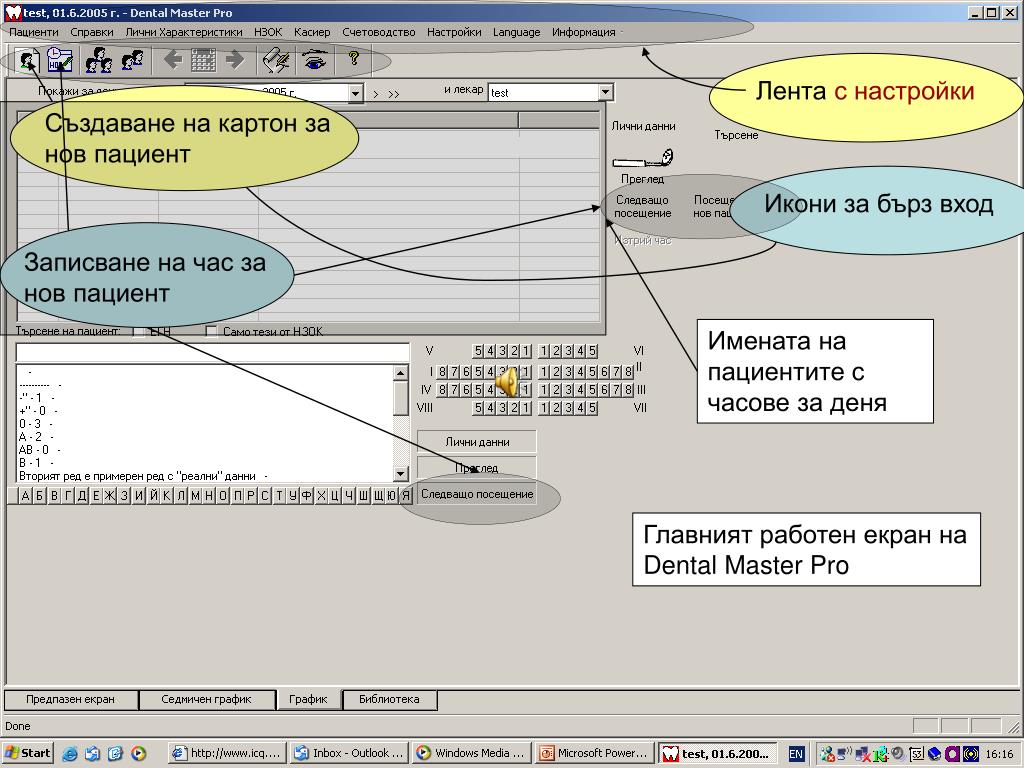
Task: Launch Internet Explorer from the quick launch bar
Action: coord(70,754)
